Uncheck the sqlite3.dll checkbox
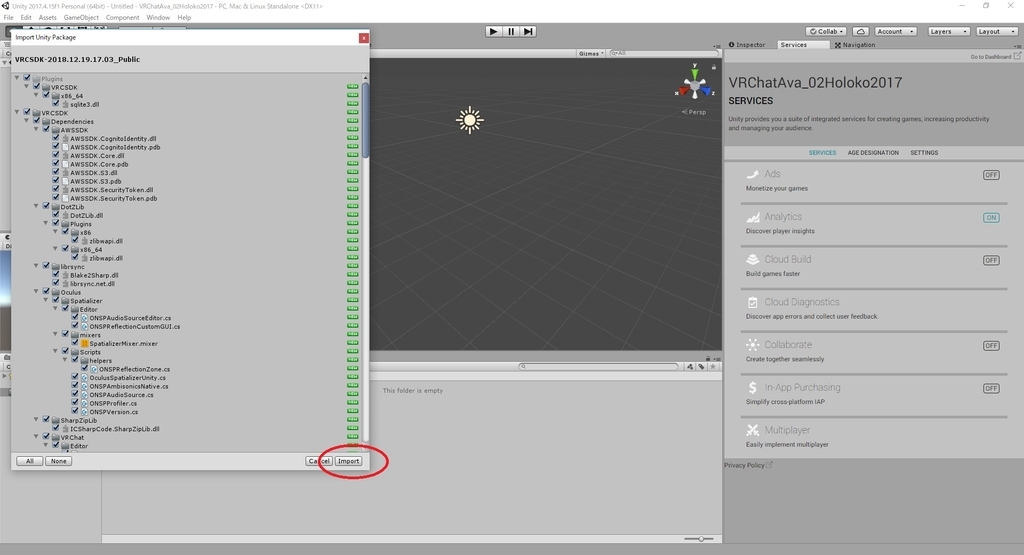Screen dimensions: 1024x555 [x=56, y=104]
